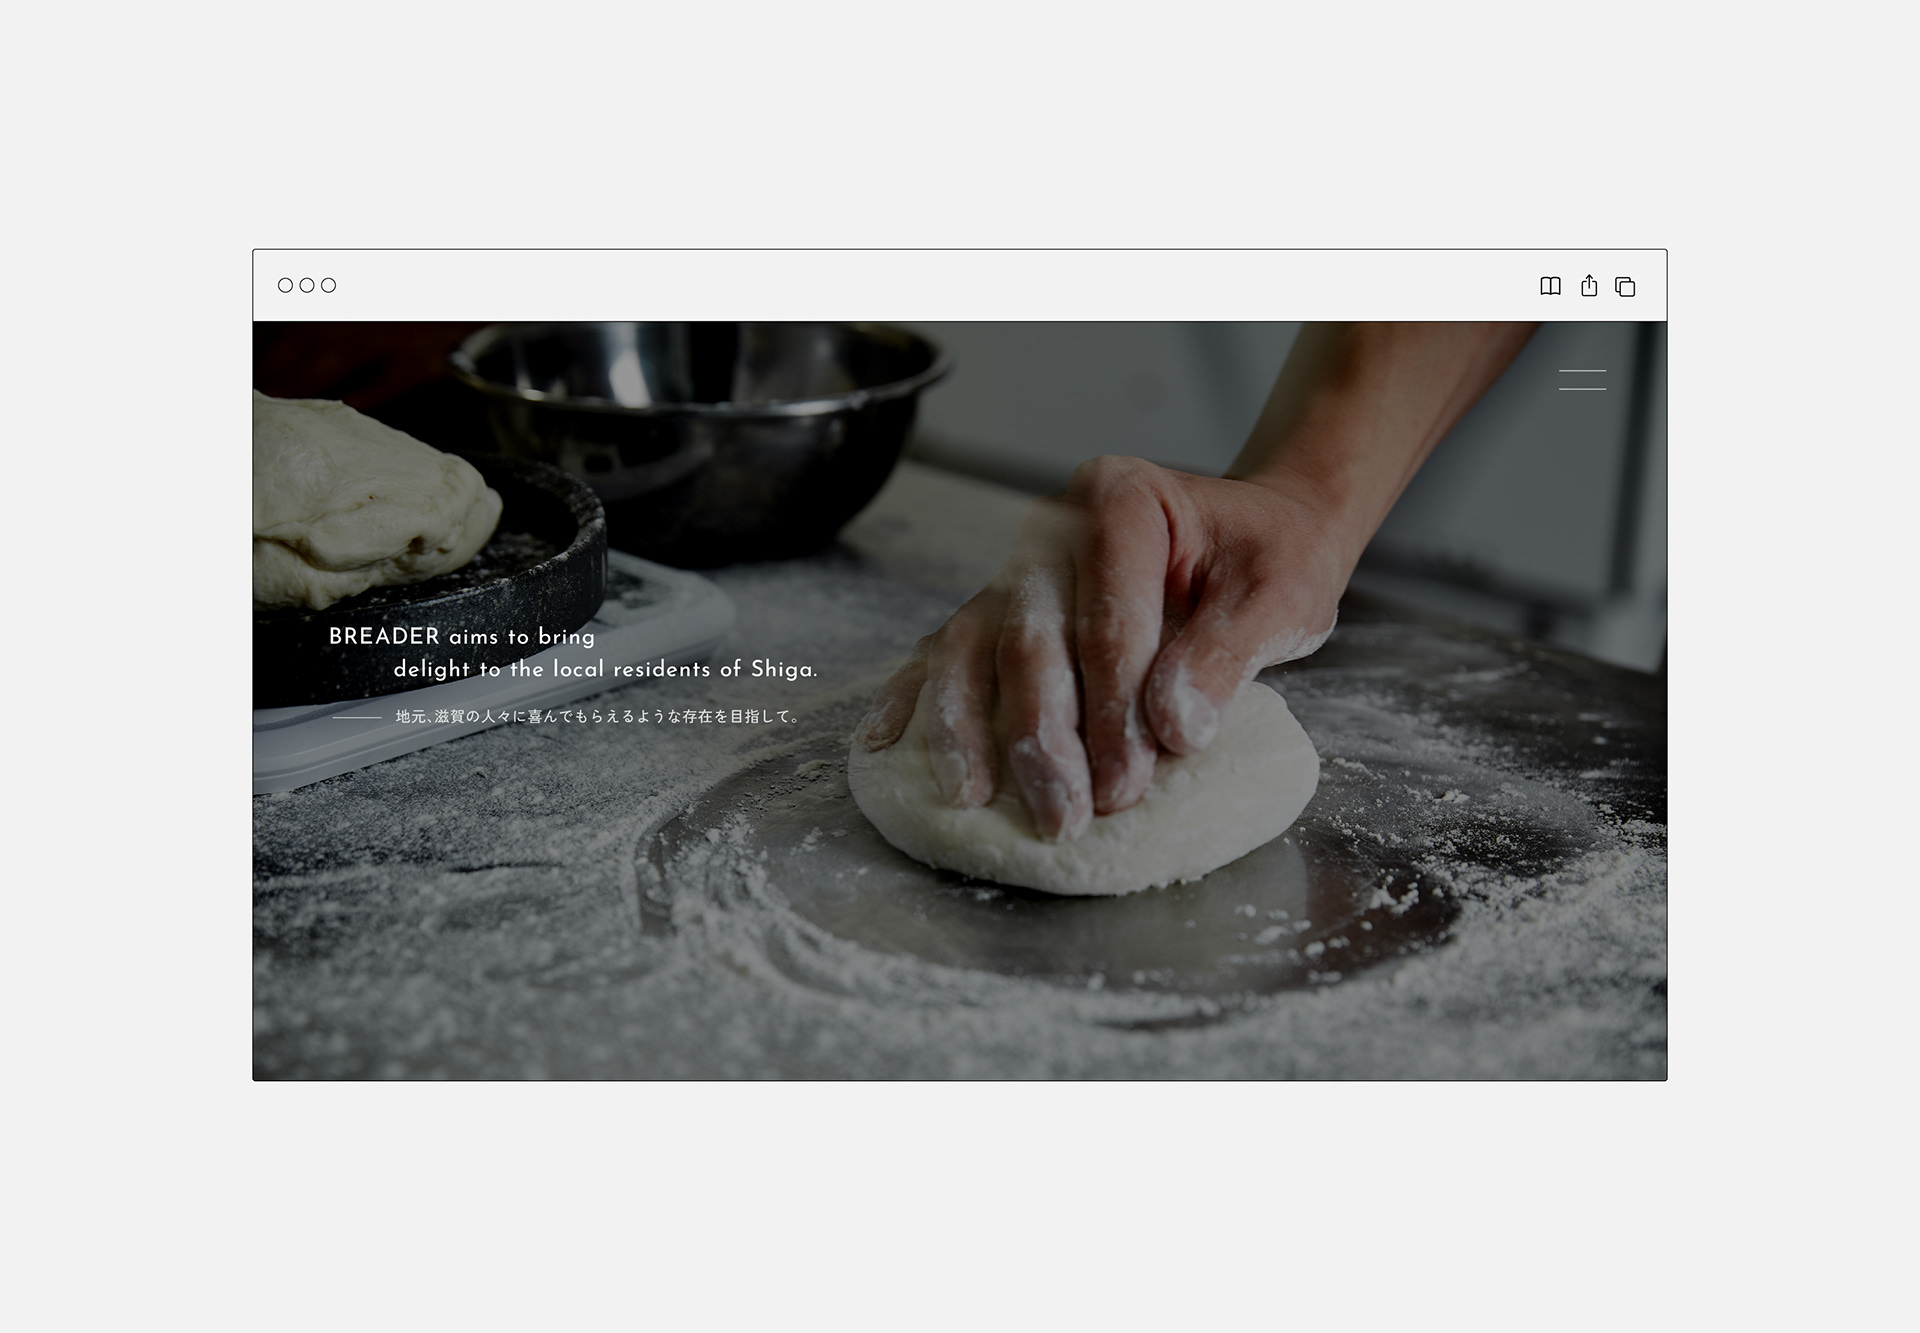
Task: Click the text "BREADER aims to bring"
Action: click(x=462, y=637)
